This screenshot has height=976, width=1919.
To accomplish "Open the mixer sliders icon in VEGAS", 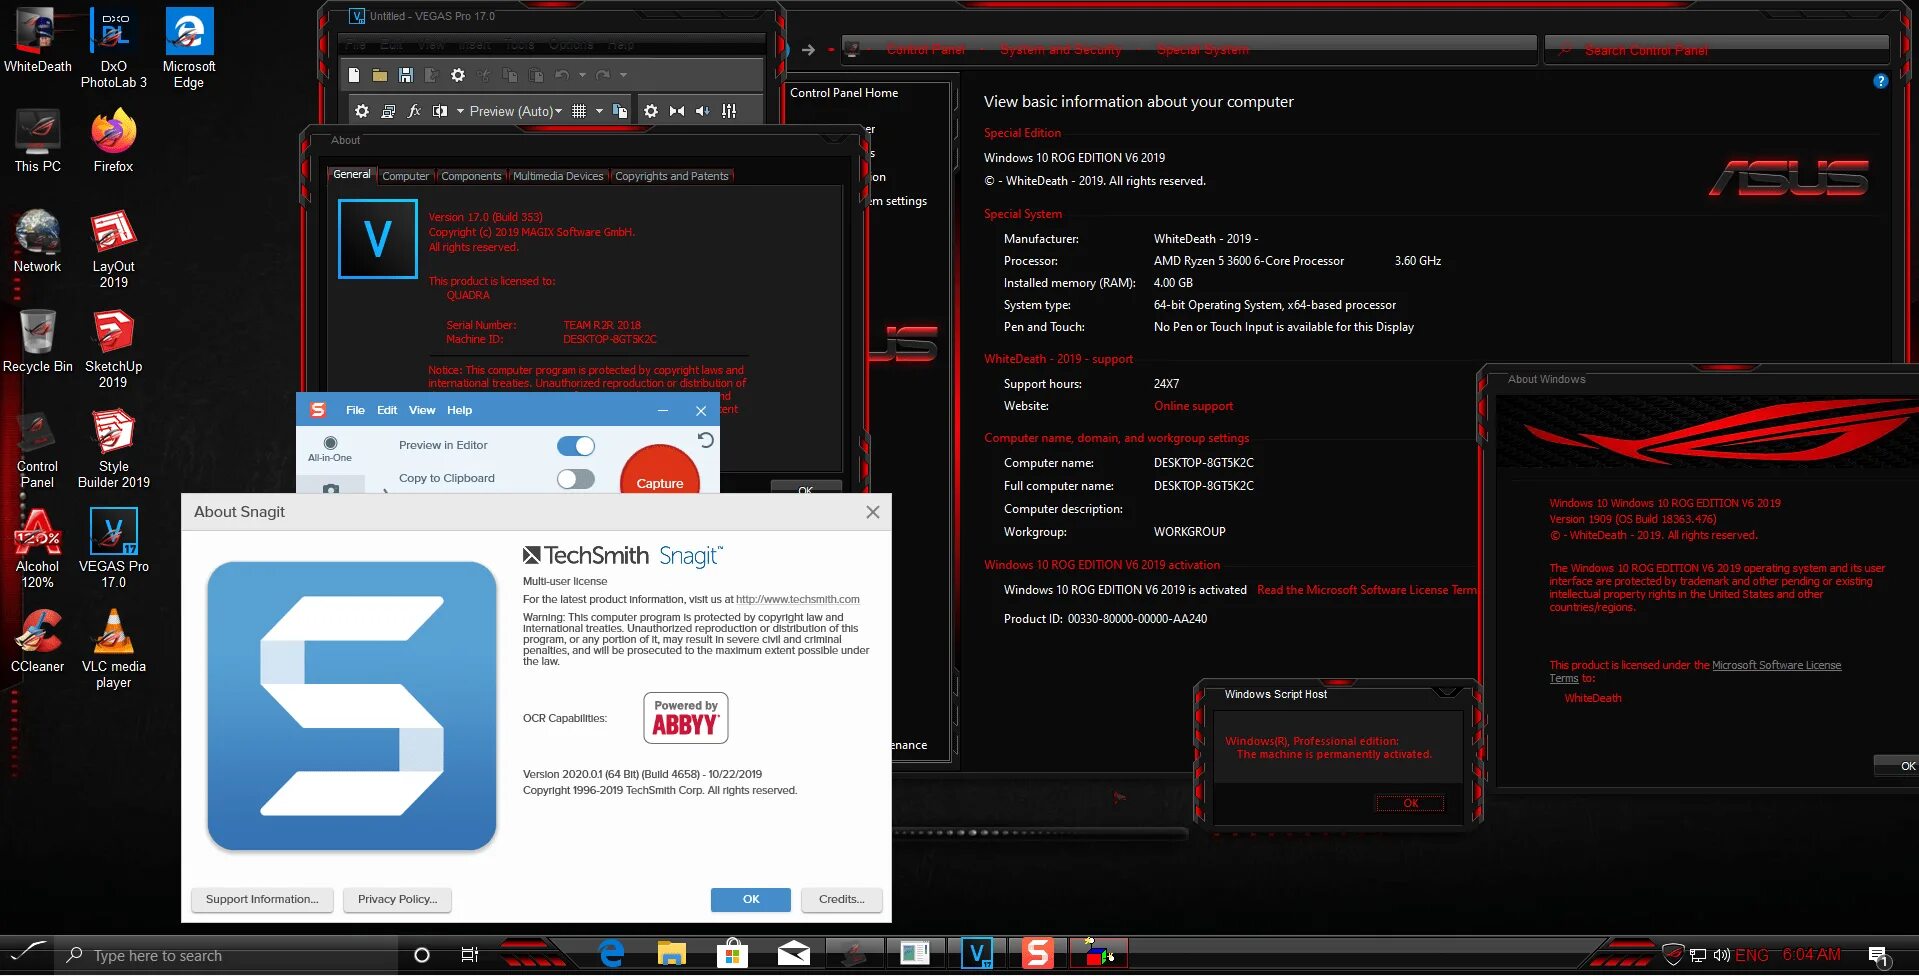I will pos(729,111).
